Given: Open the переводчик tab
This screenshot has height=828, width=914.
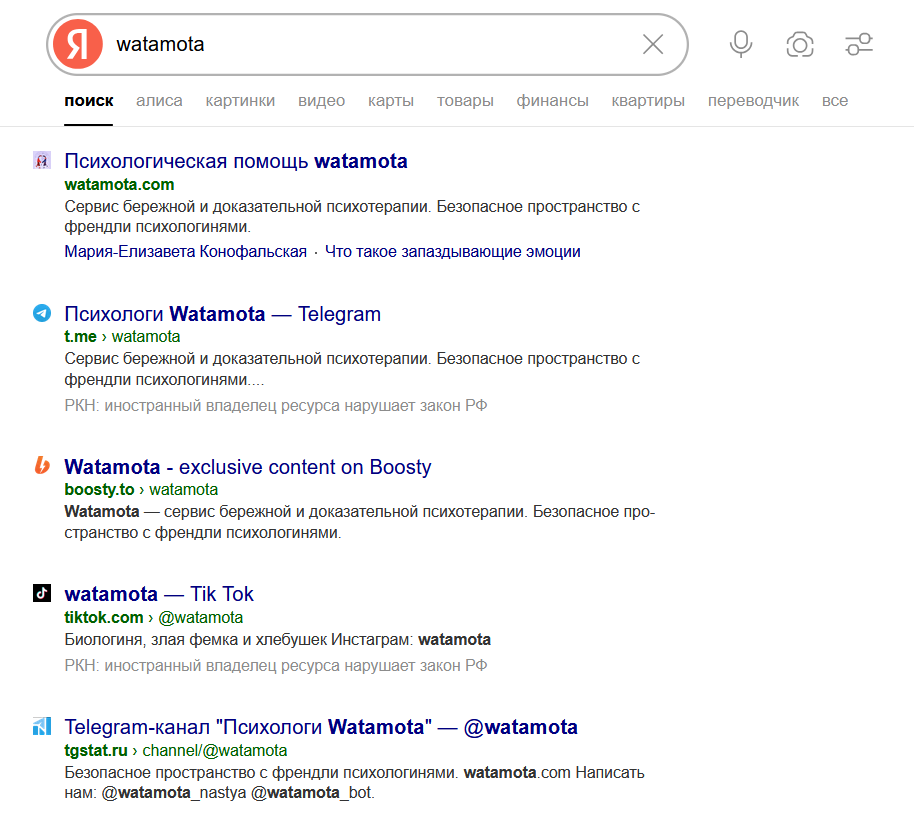Looking at the screenshot, I should [753, 101].
